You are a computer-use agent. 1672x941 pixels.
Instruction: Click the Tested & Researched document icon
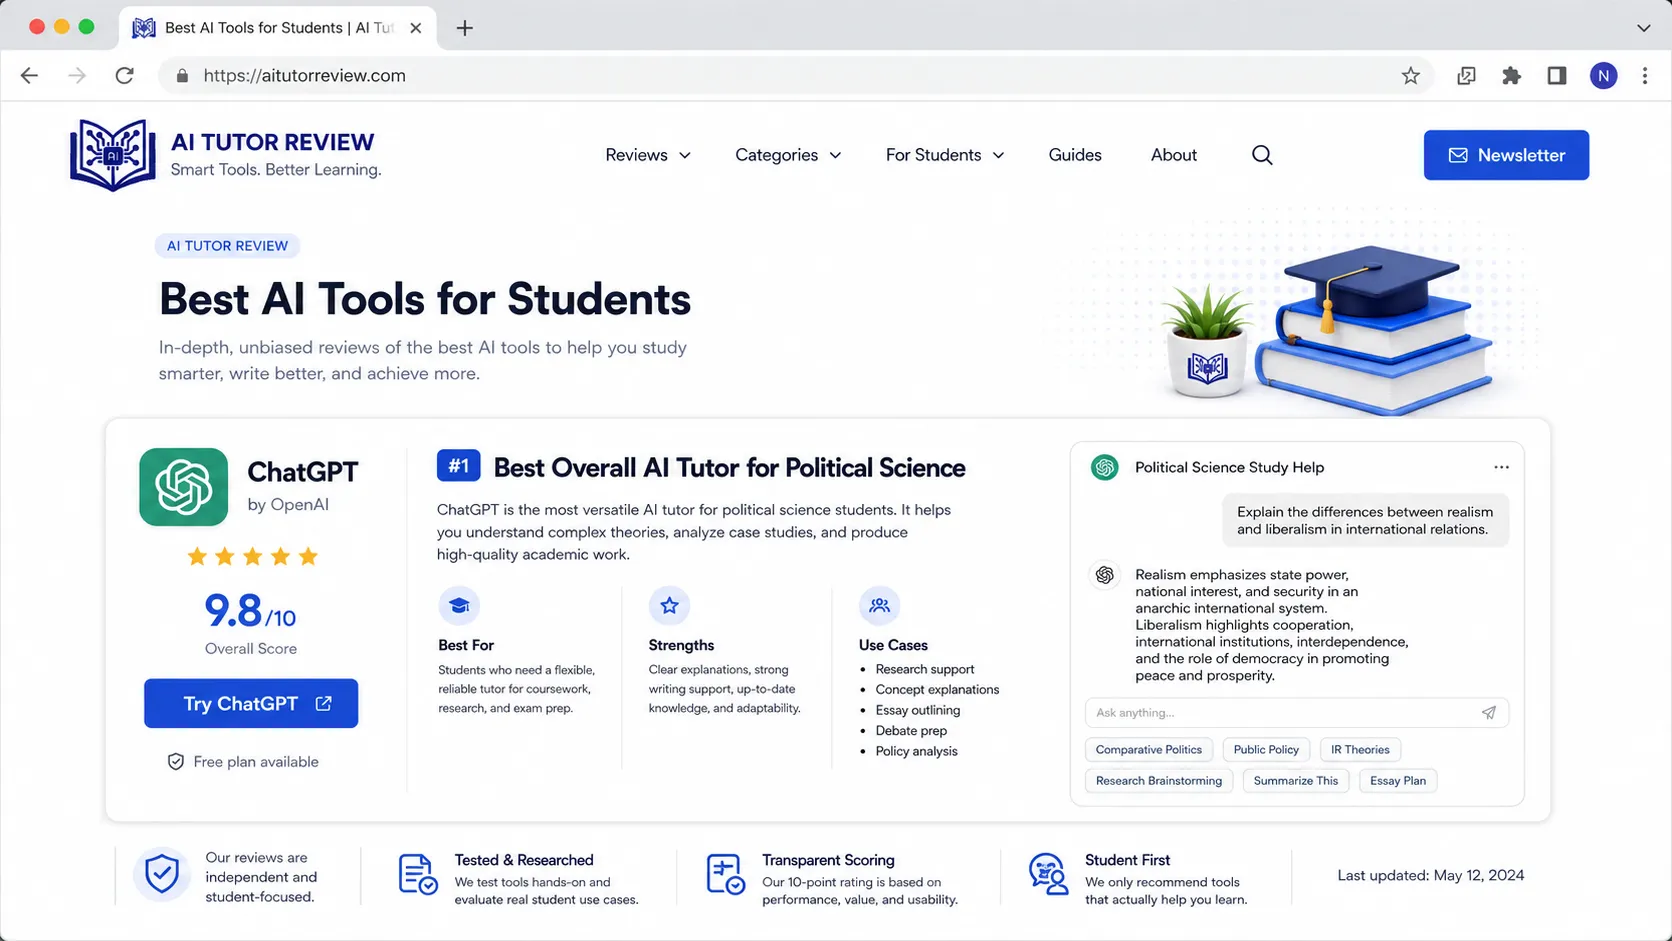click(x=418, y=874)
